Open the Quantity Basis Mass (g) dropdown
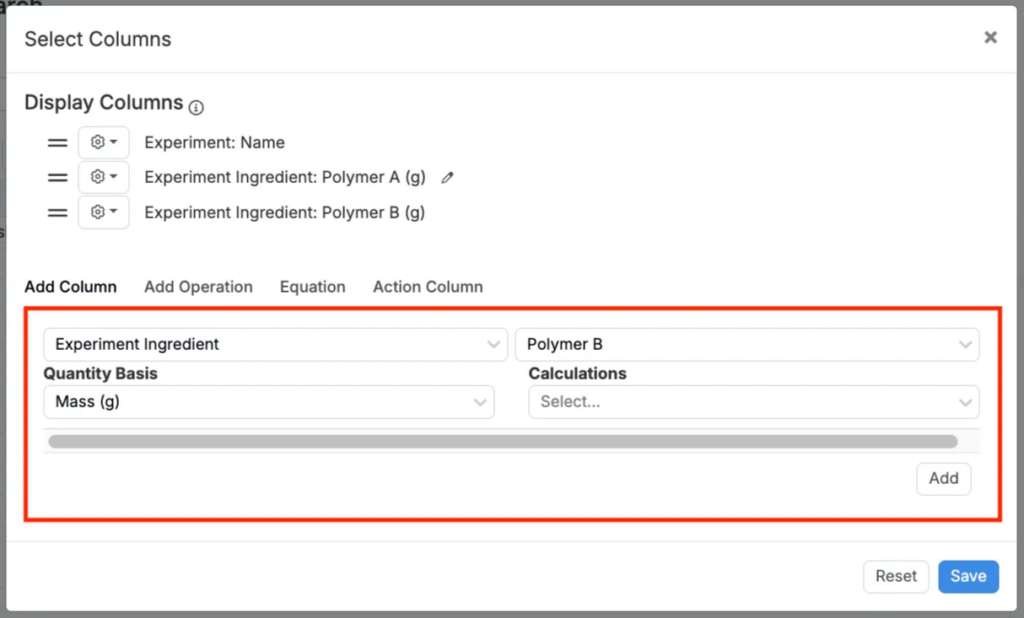The image size is (1024, 618). click(x=268, y=402)
